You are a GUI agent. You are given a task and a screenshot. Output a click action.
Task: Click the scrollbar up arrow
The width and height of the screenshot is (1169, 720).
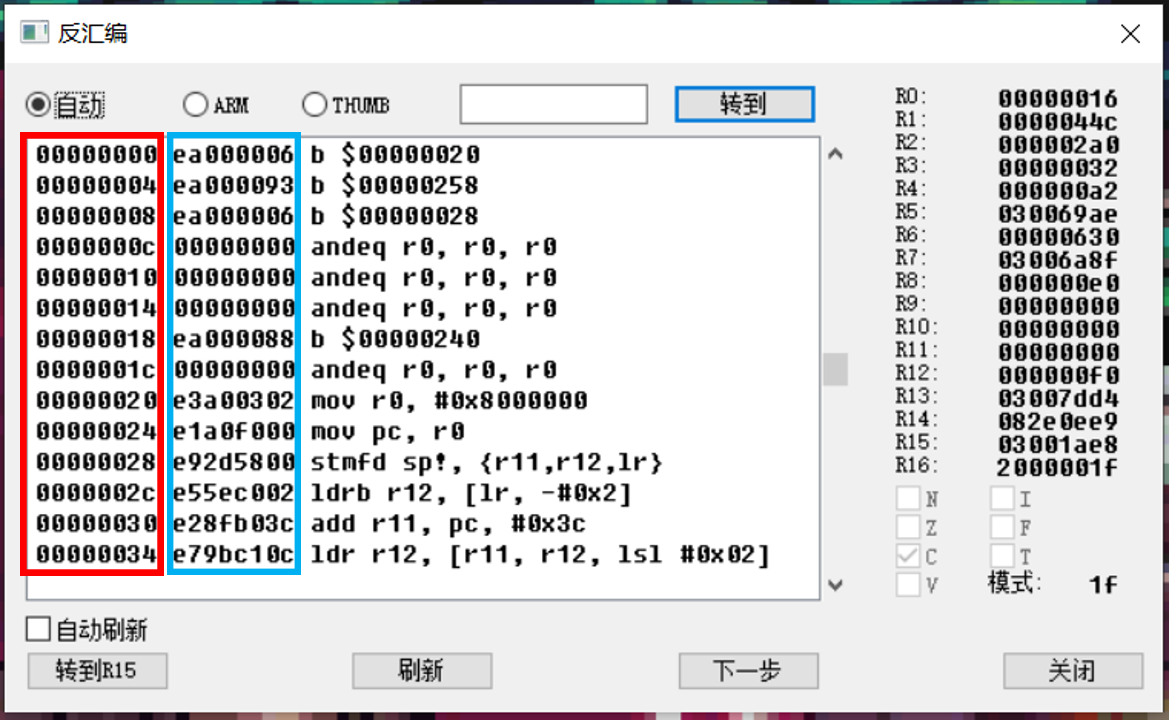click(x=835, y=154)
